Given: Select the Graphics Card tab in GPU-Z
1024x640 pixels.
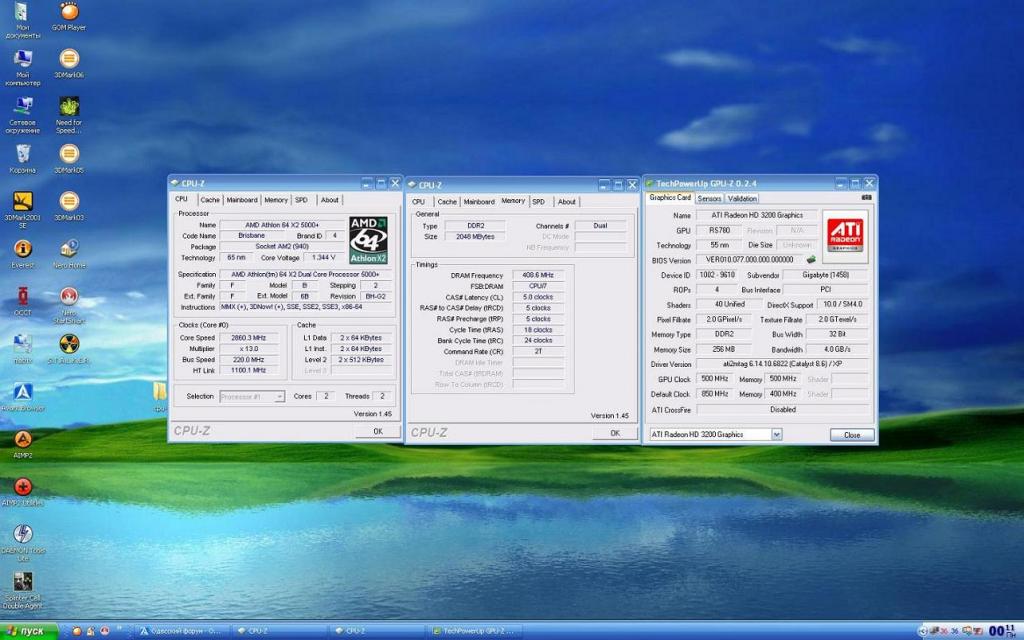Looking at the screenshot, I should coord(670,197).
